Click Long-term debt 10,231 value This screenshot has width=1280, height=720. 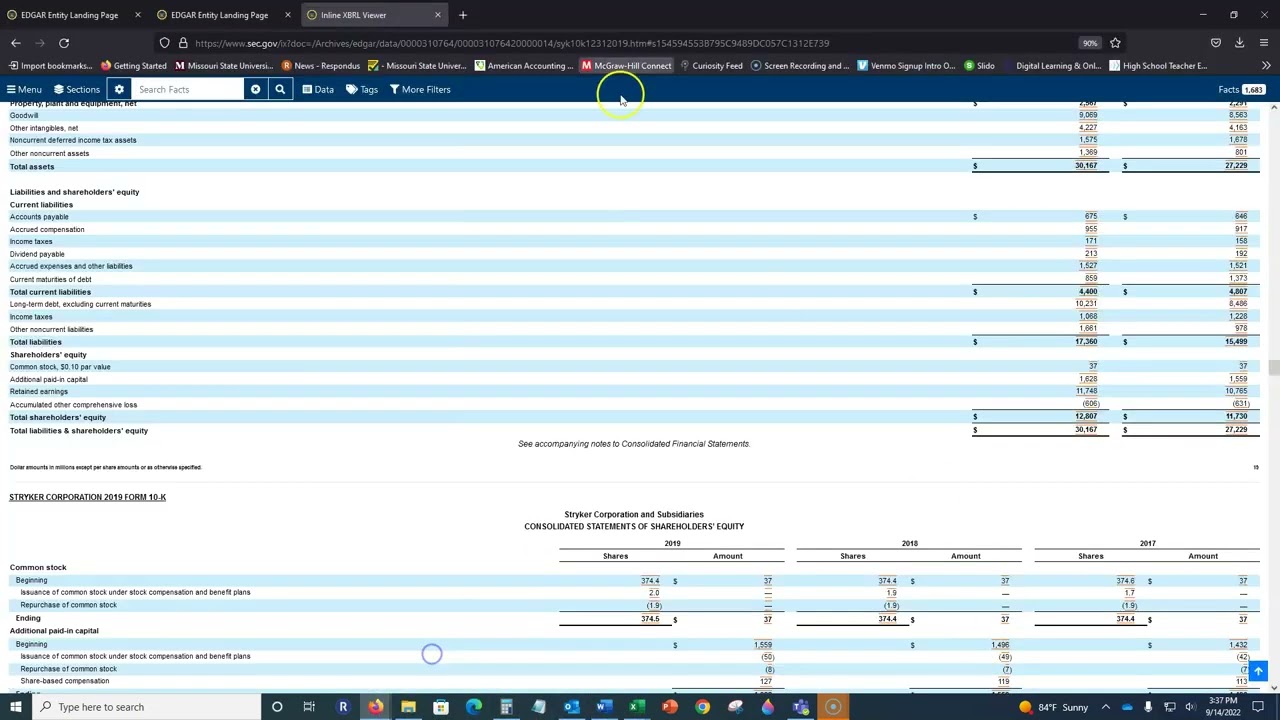(x=1086, y=304)
